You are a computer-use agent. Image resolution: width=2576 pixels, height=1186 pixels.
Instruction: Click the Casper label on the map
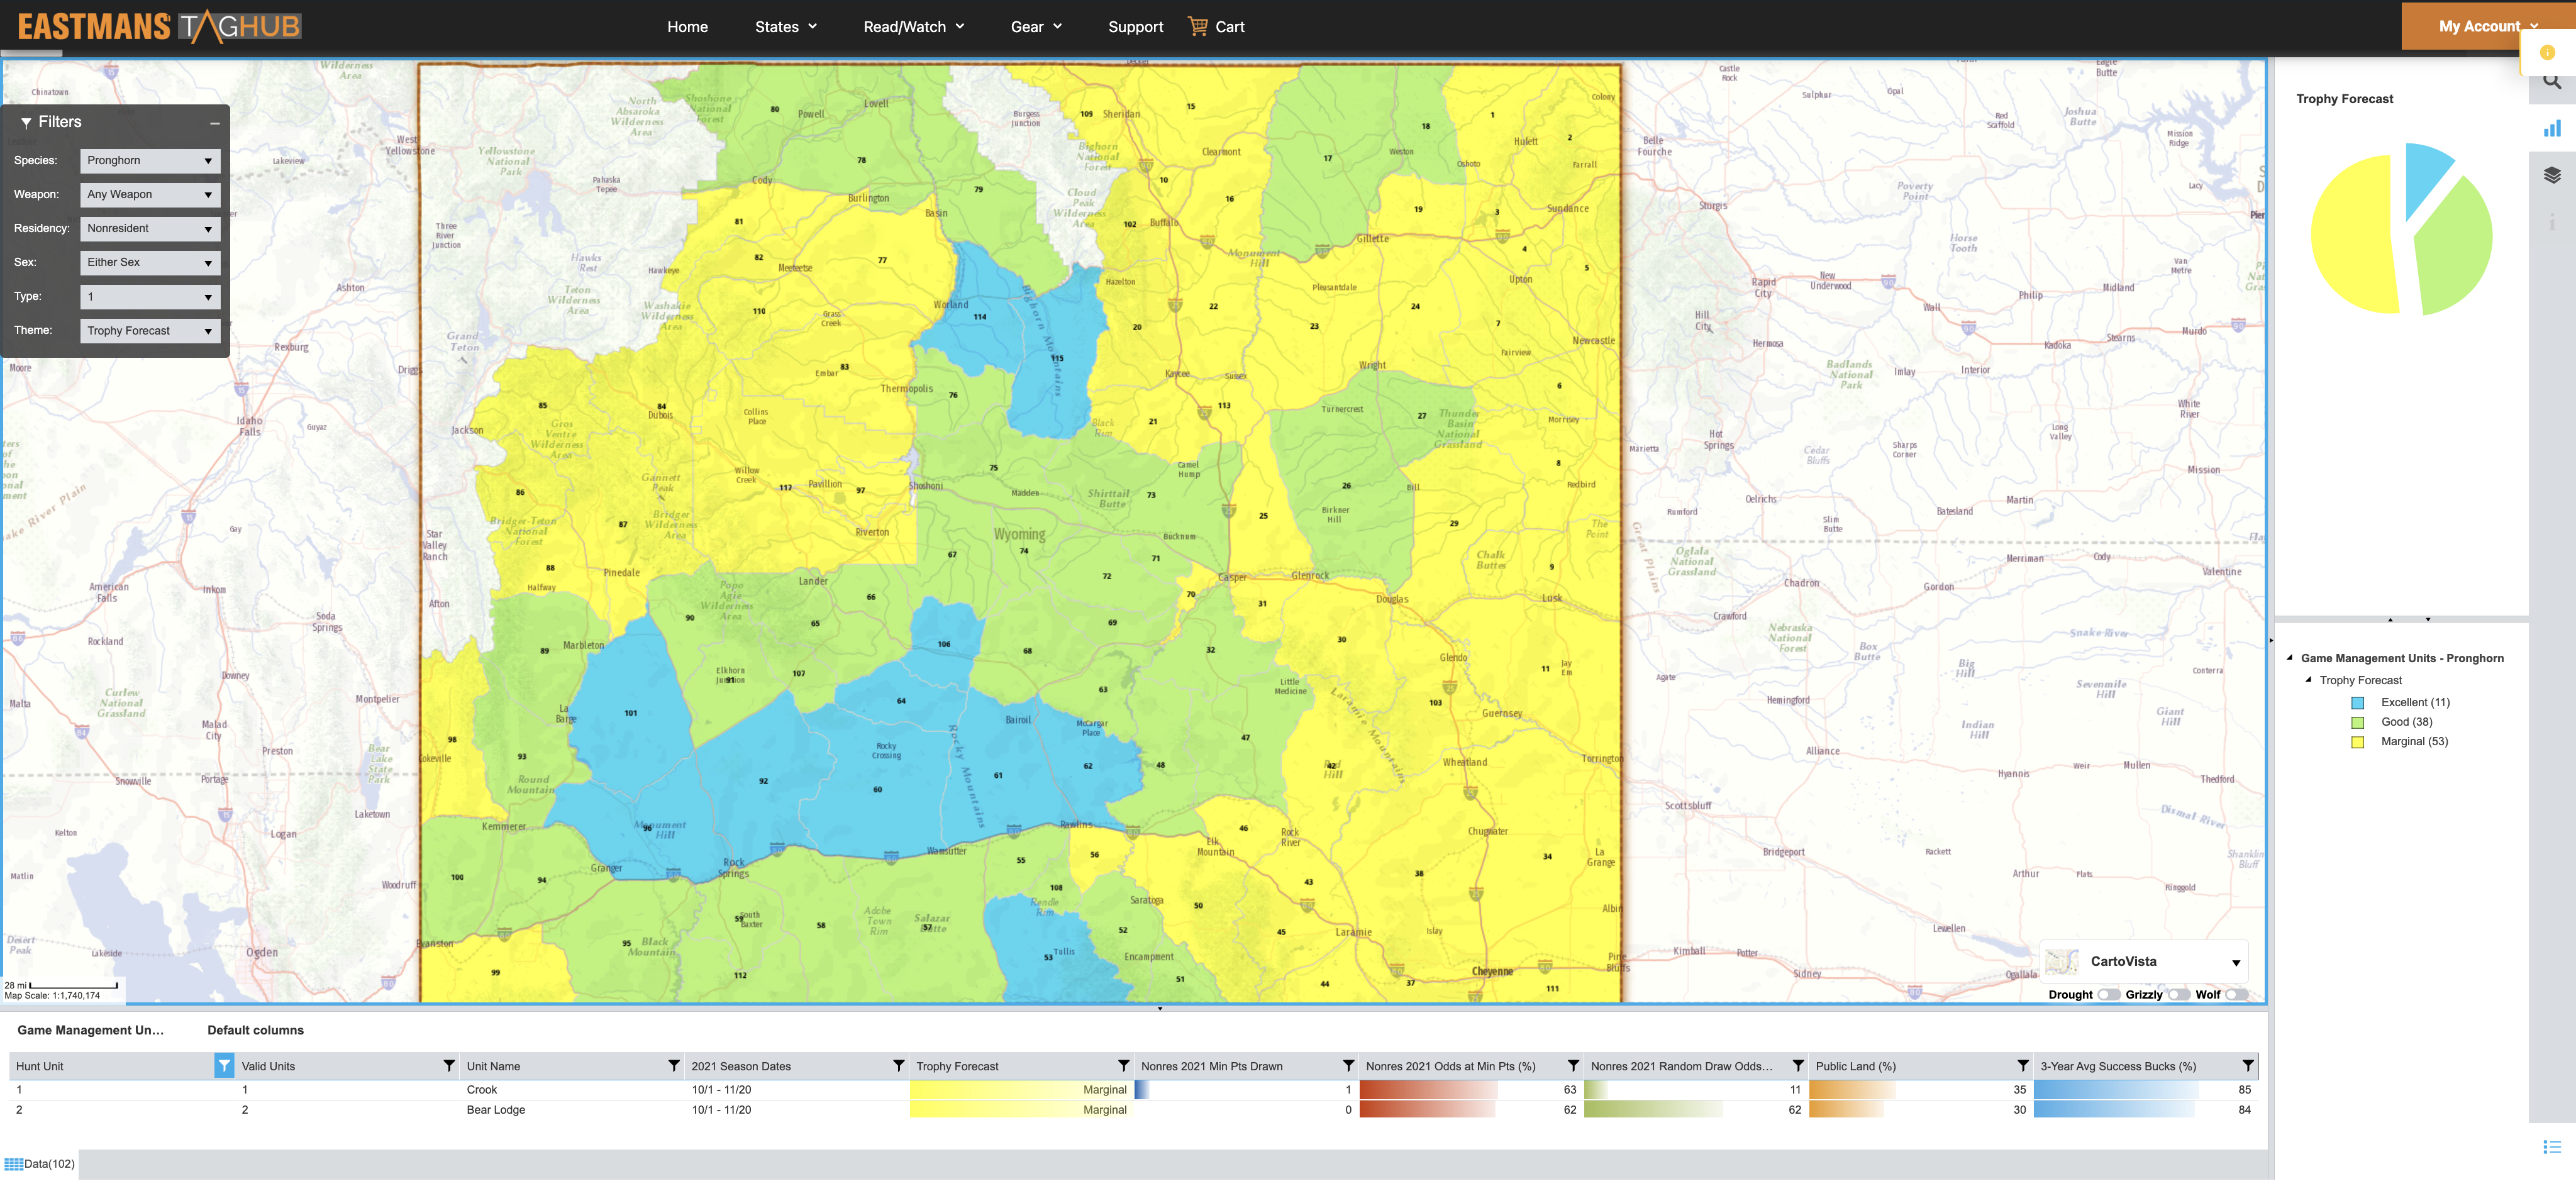[1232, 577]
